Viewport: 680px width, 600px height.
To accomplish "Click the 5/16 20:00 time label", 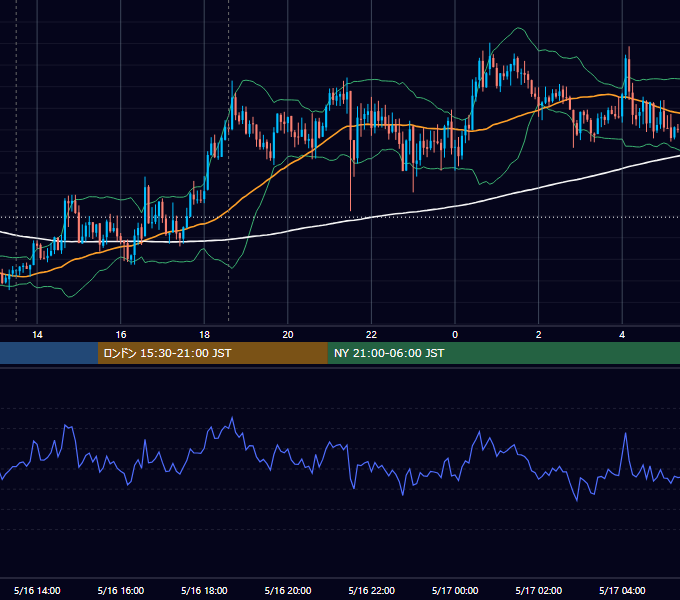I will (288, 590).
